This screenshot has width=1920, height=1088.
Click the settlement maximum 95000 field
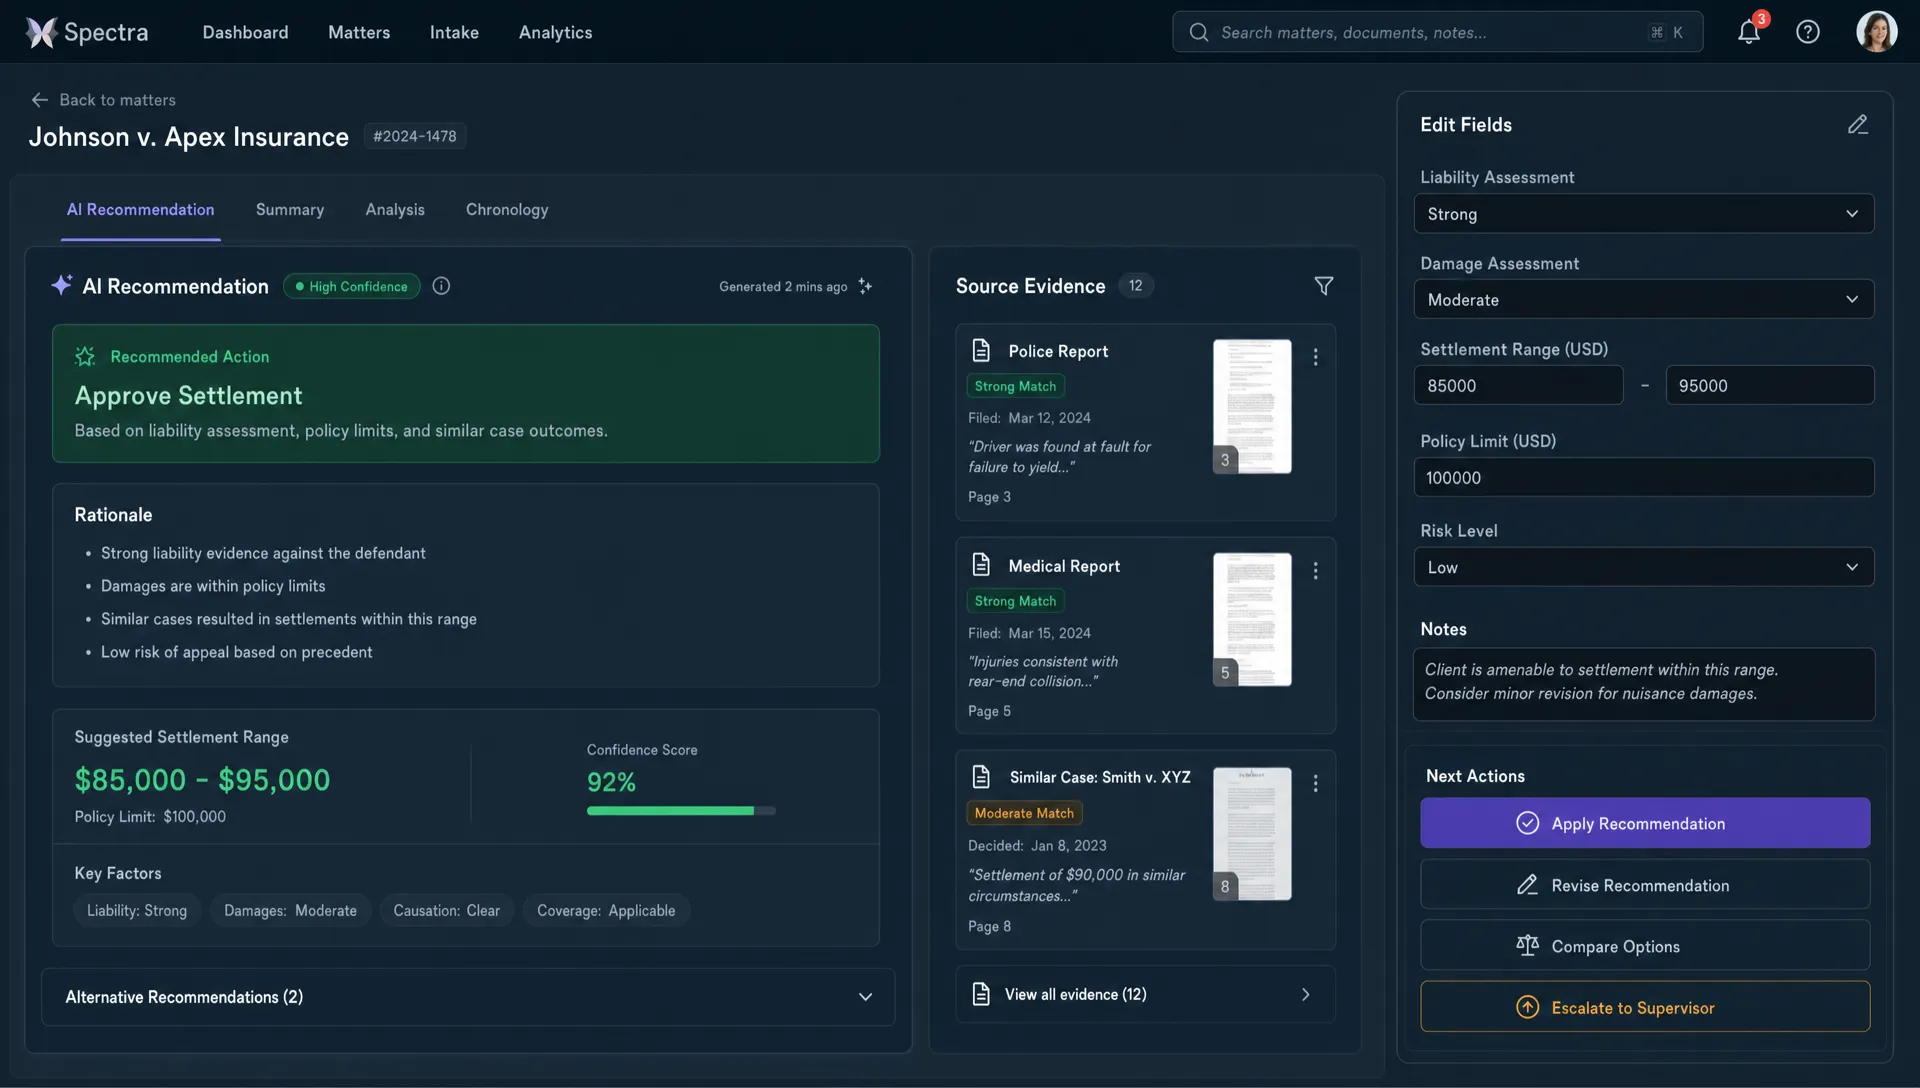tap(1770, 386)
